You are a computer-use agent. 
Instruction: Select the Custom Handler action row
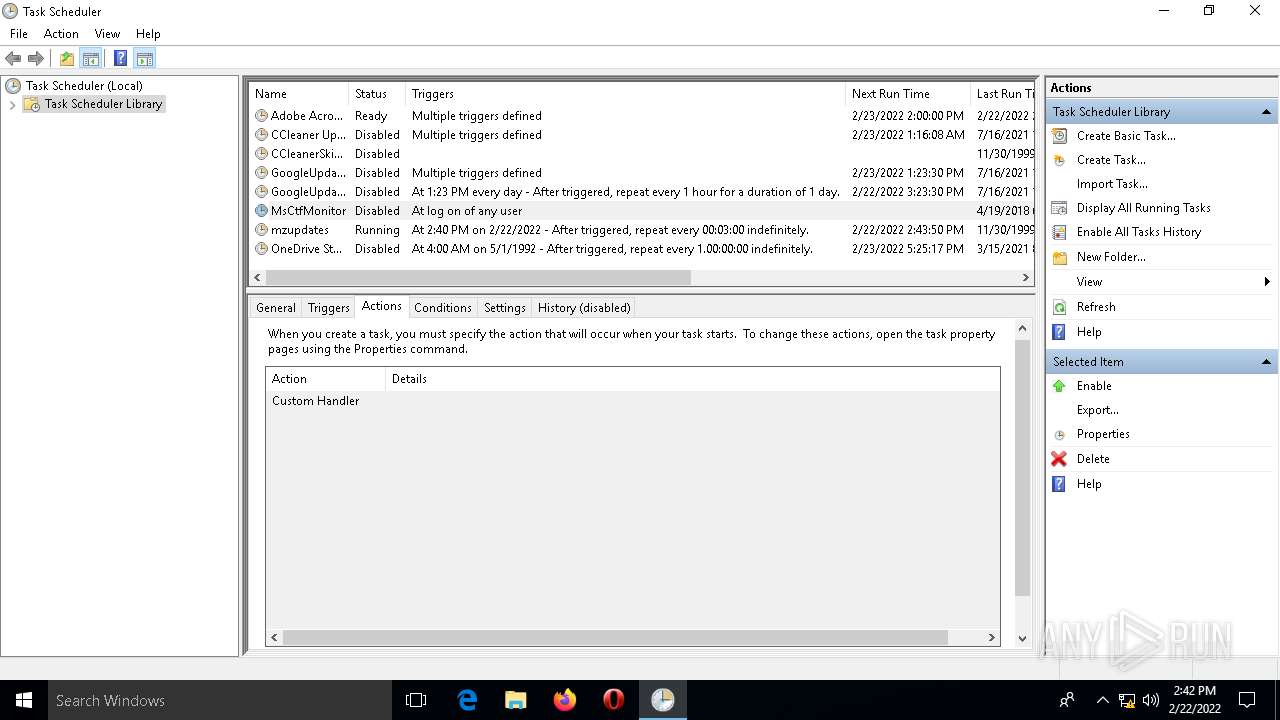(632, 401)
